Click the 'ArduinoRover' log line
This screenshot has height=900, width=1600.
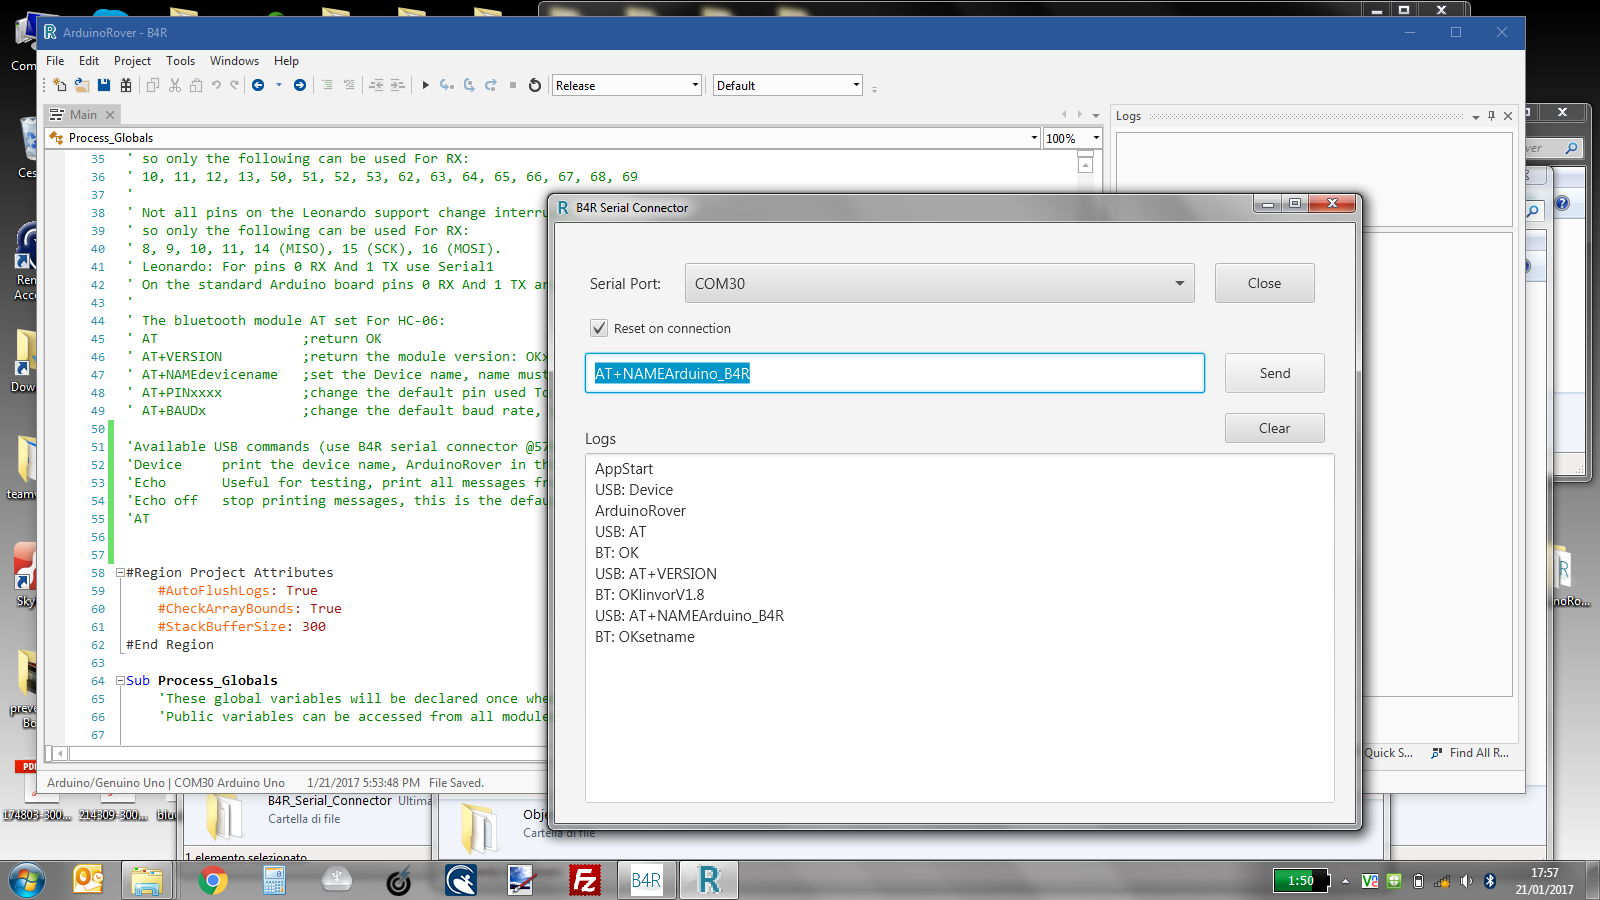tap(641, 511)
